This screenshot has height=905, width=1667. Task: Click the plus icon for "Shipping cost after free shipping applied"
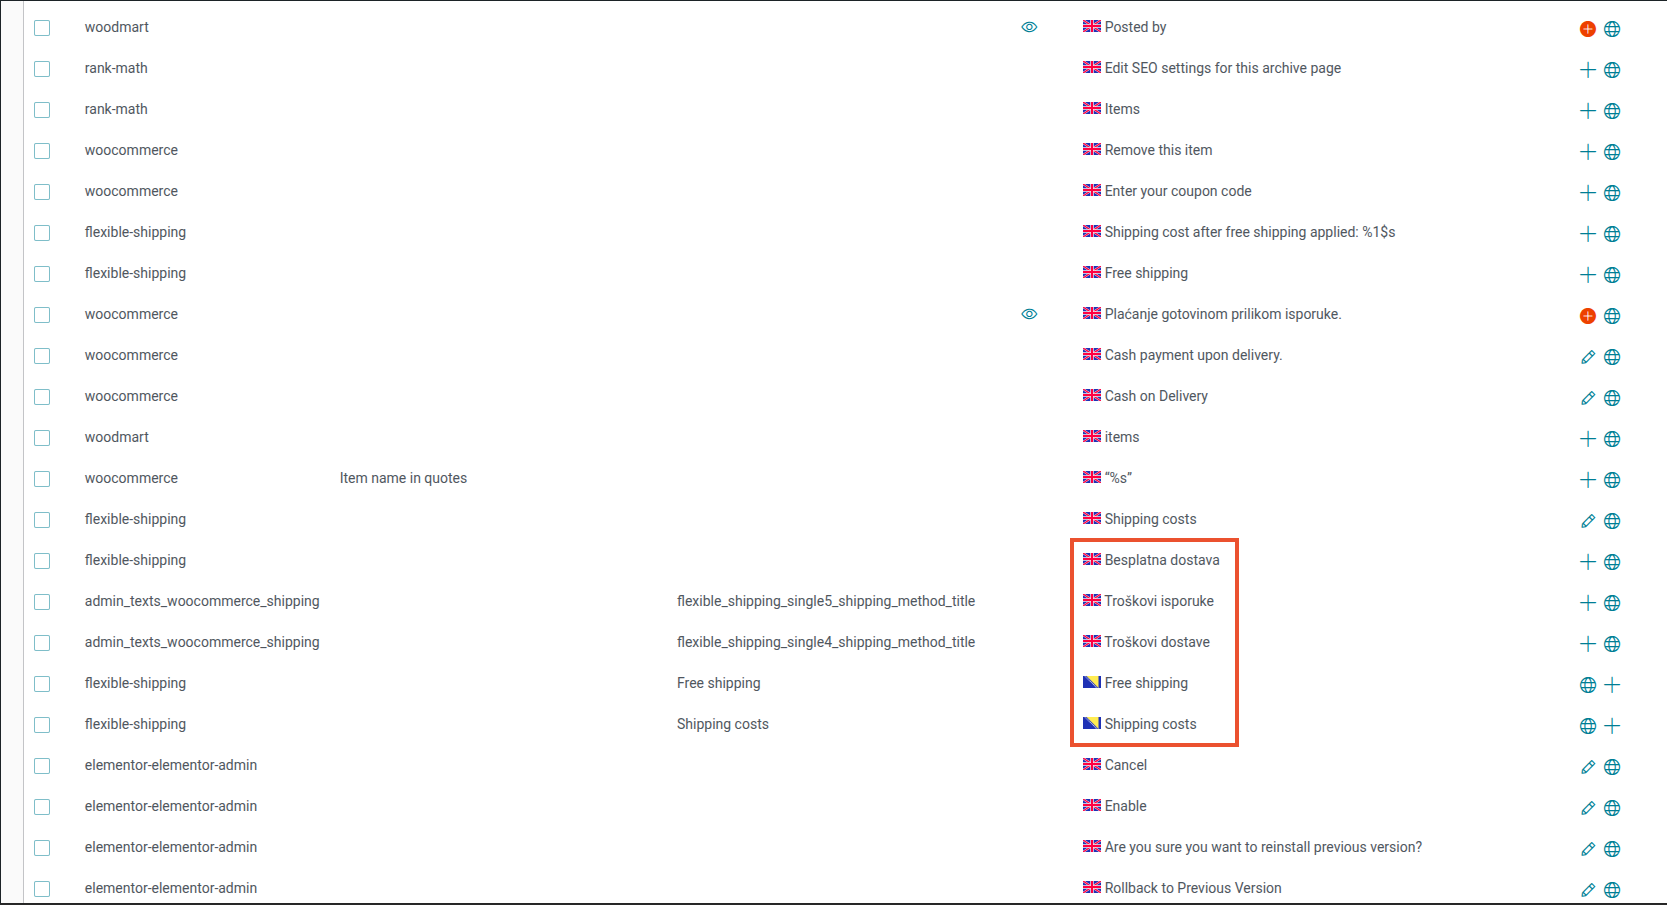pos(1587,234)
